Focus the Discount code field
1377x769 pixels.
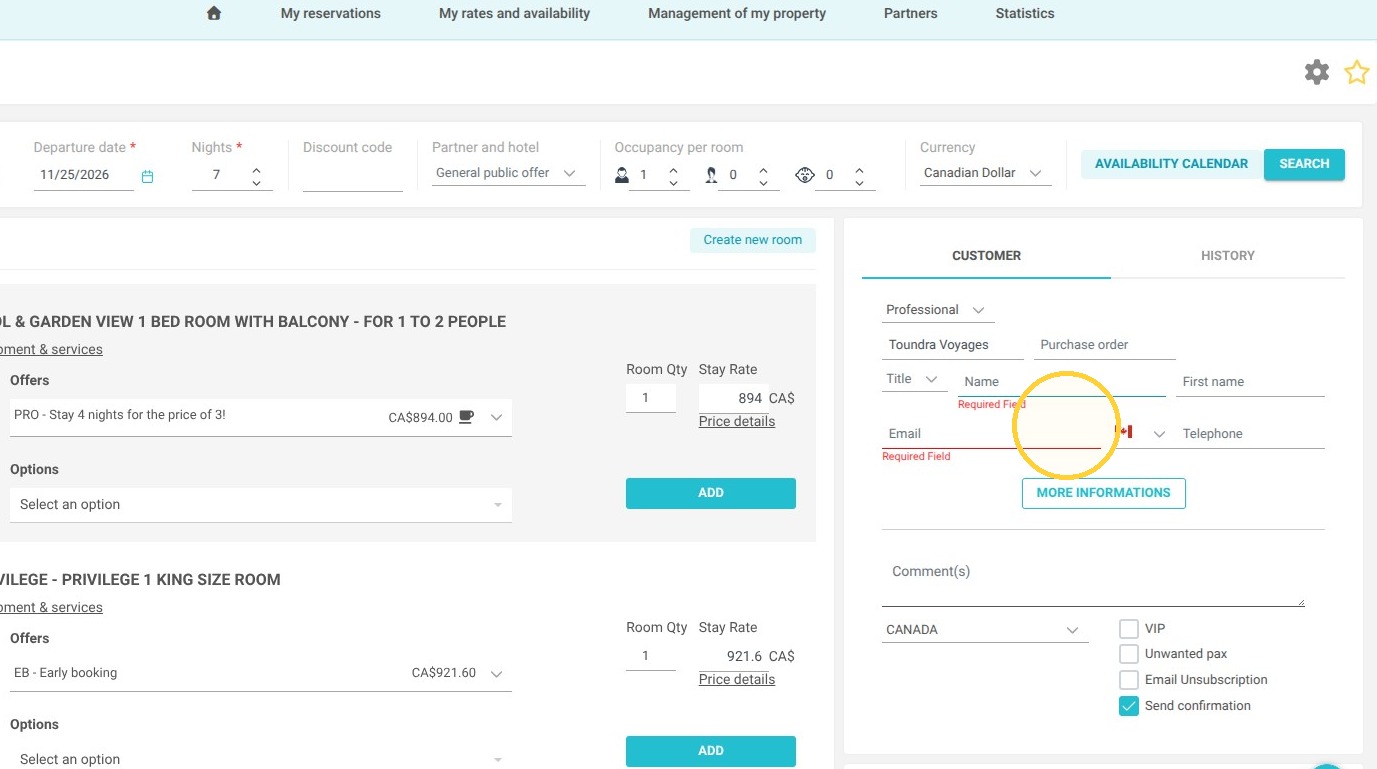[x=353, y=177]
